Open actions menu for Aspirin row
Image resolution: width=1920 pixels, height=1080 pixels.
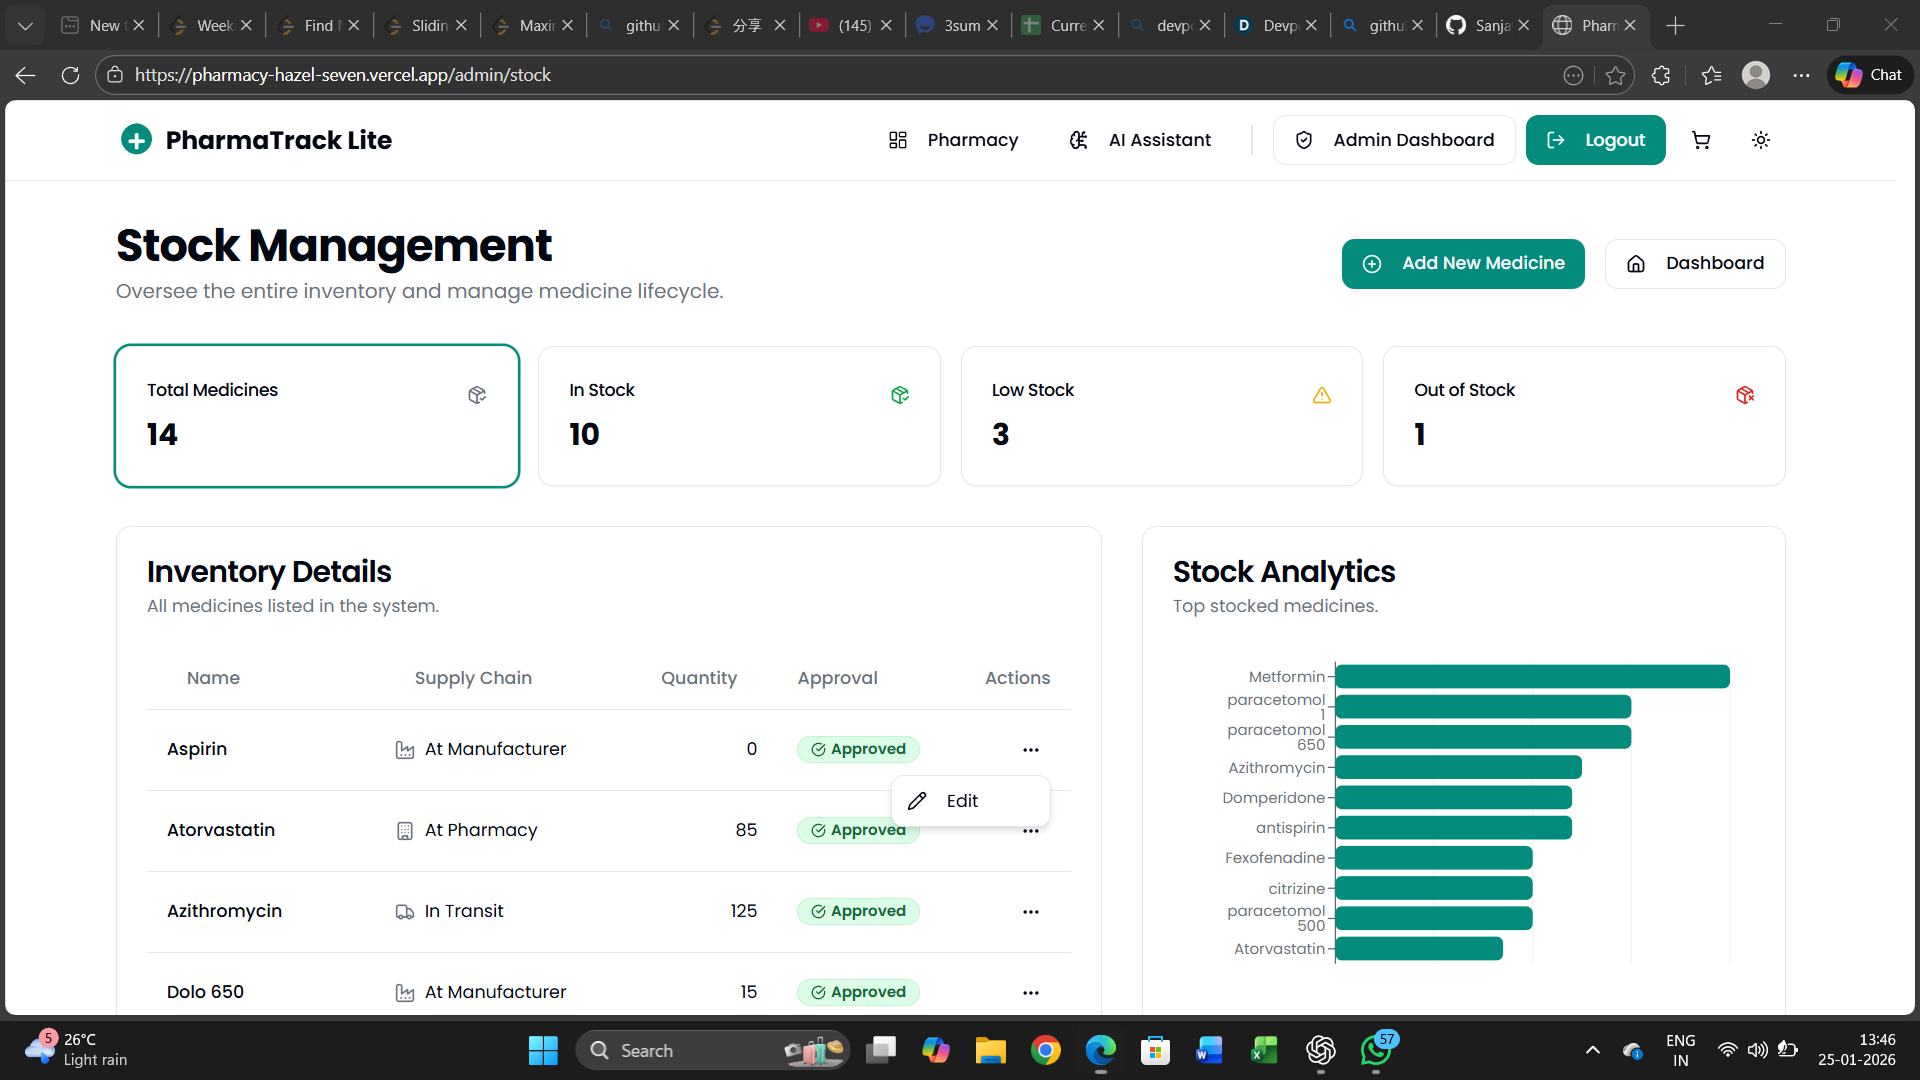coord(1031,750)
